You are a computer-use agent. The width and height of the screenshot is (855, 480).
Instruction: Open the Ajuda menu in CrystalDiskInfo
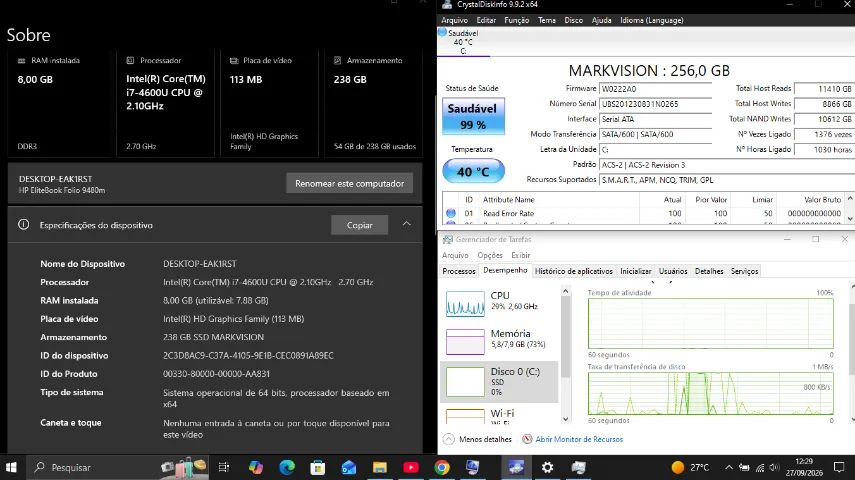[601, 20]
